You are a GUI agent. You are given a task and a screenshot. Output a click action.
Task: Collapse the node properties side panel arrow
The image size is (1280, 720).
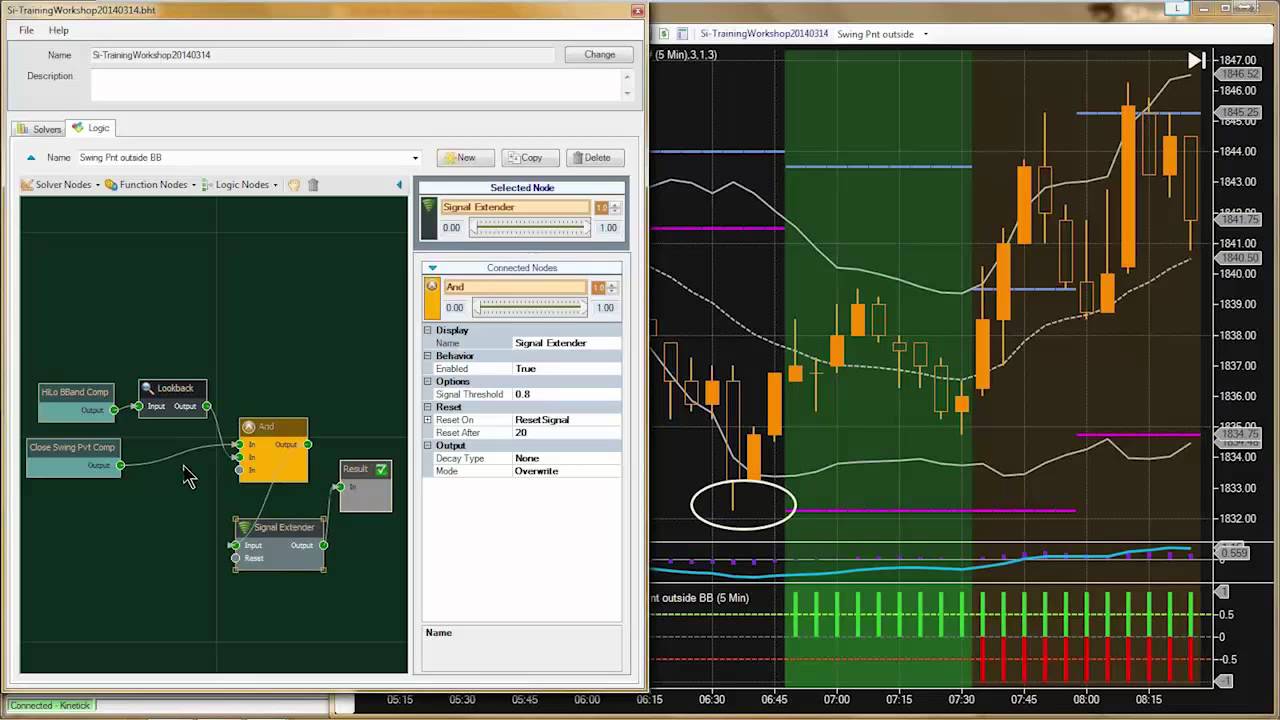click(x=399, y=184)
